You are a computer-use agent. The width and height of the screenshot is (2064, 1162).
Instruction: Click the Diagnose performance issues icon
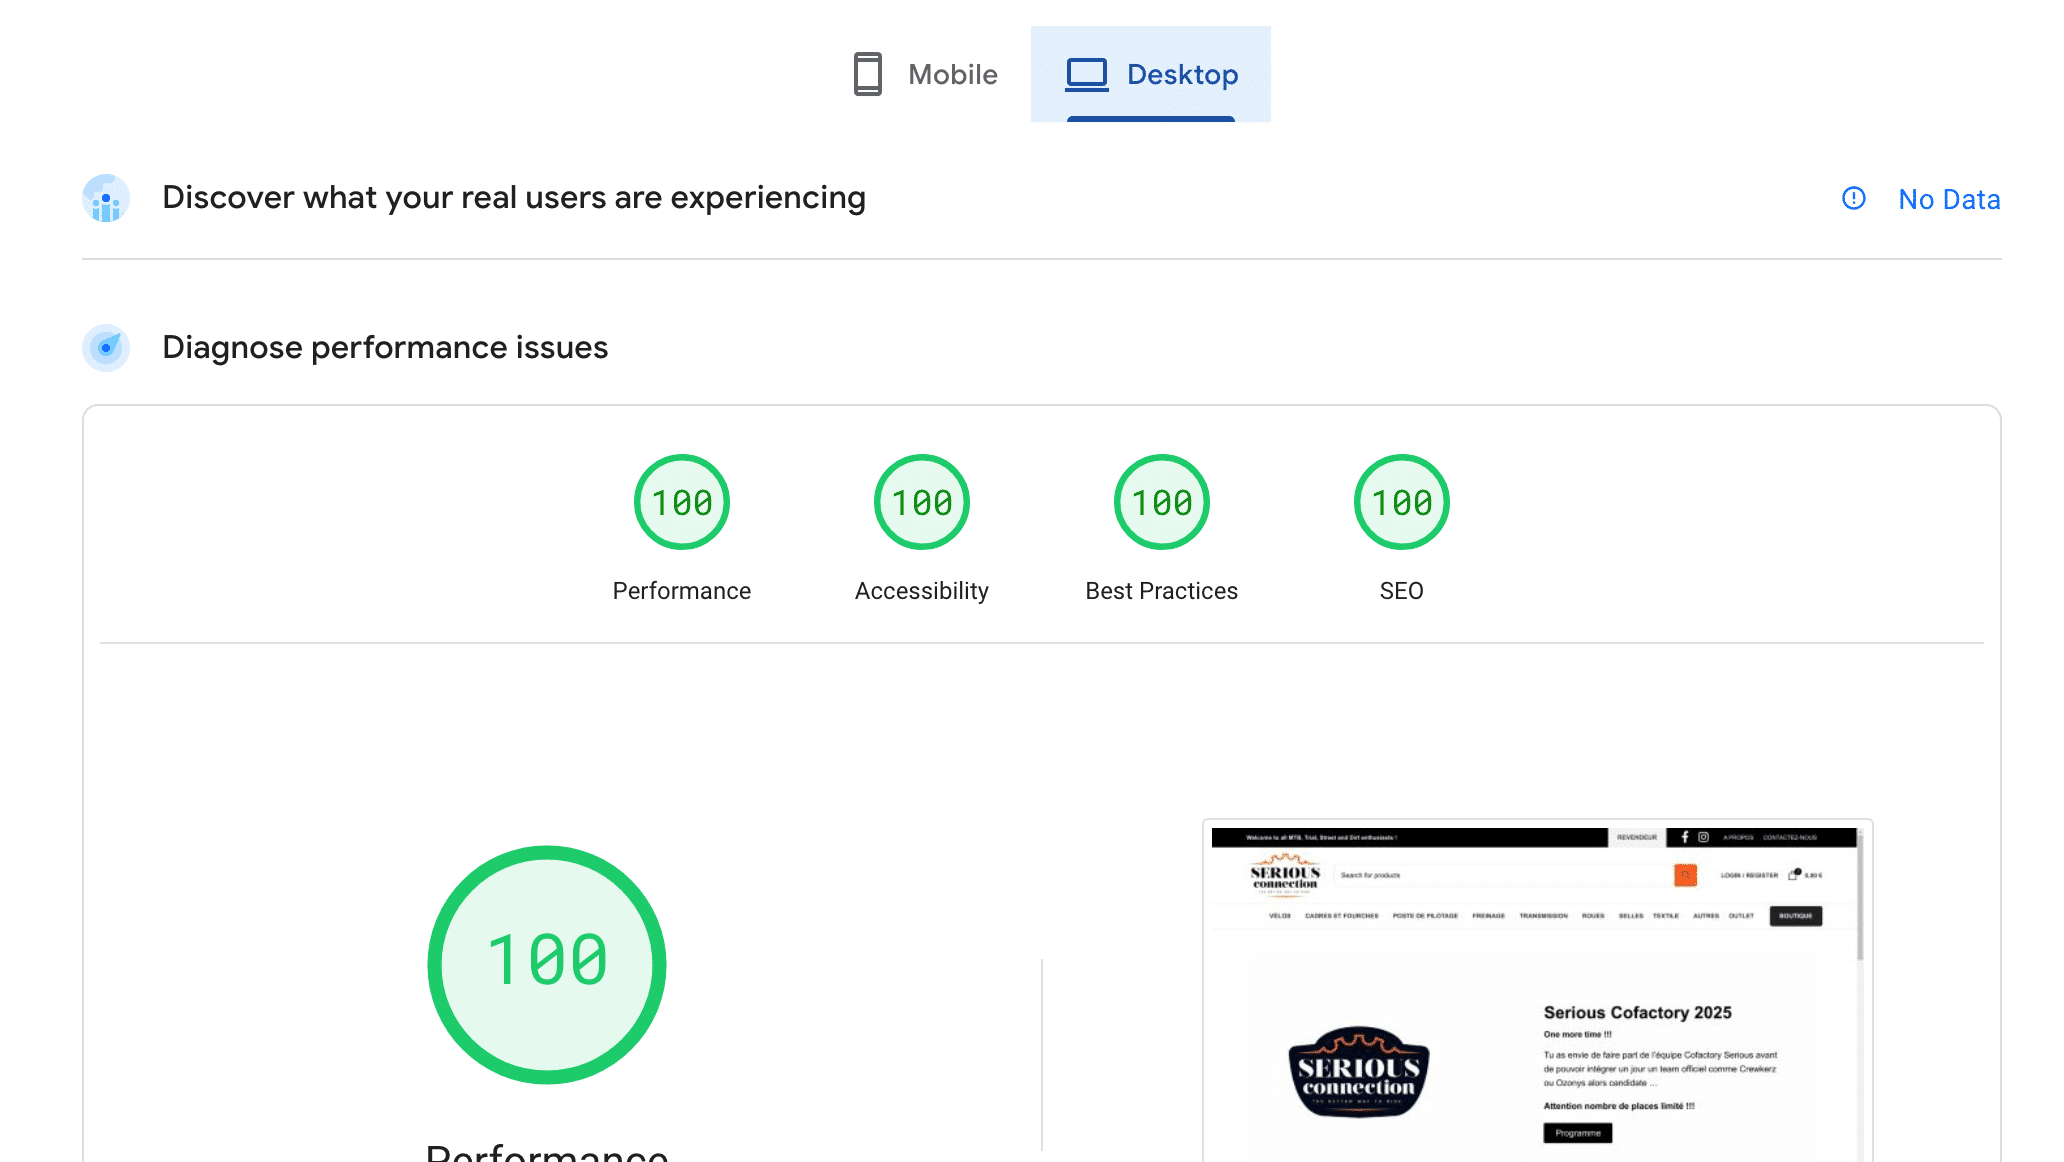106,348
